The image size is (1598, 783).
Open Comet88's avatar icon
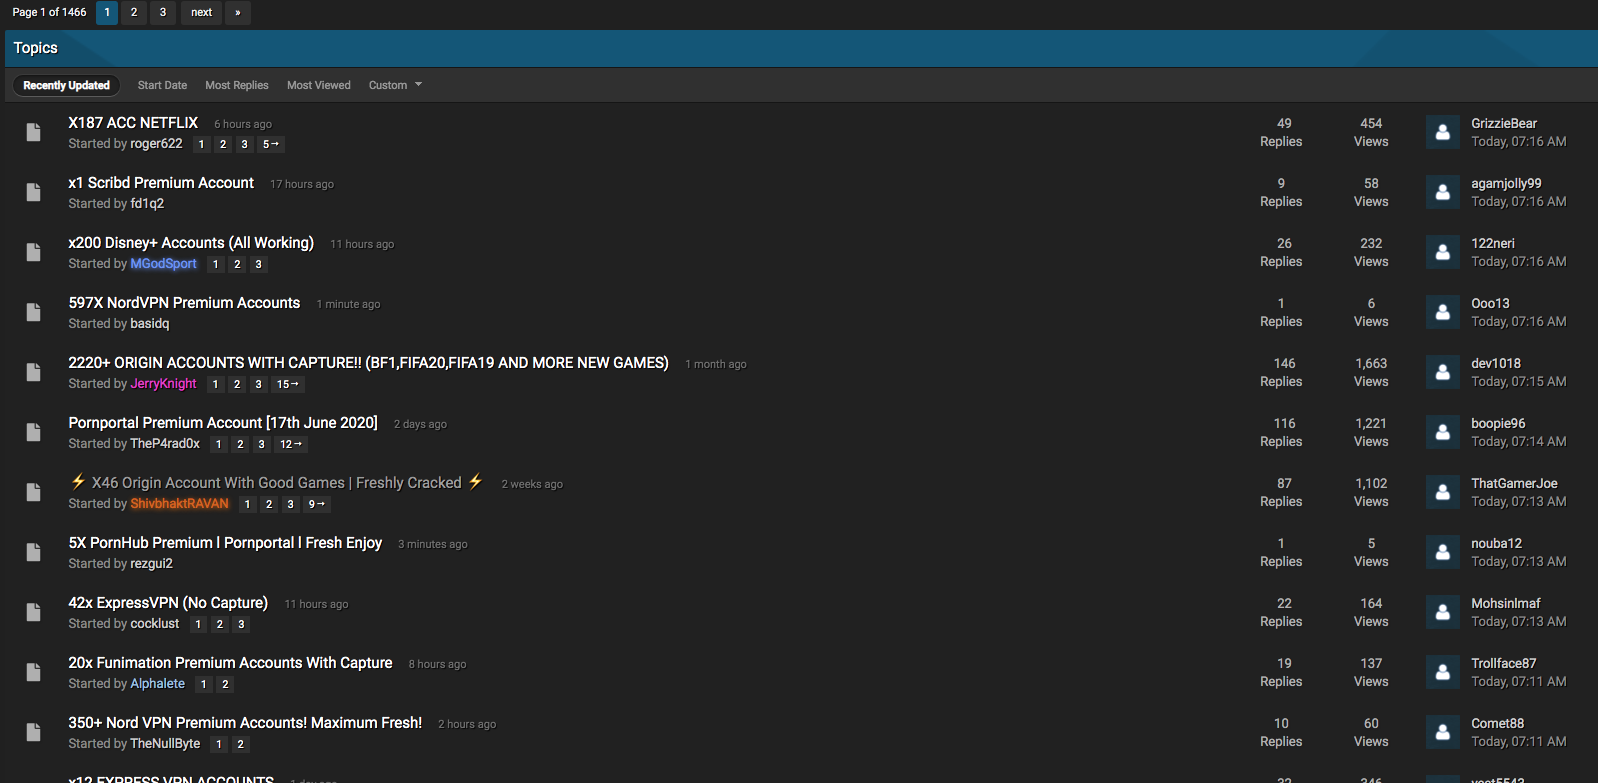(x=1442, y=732)
